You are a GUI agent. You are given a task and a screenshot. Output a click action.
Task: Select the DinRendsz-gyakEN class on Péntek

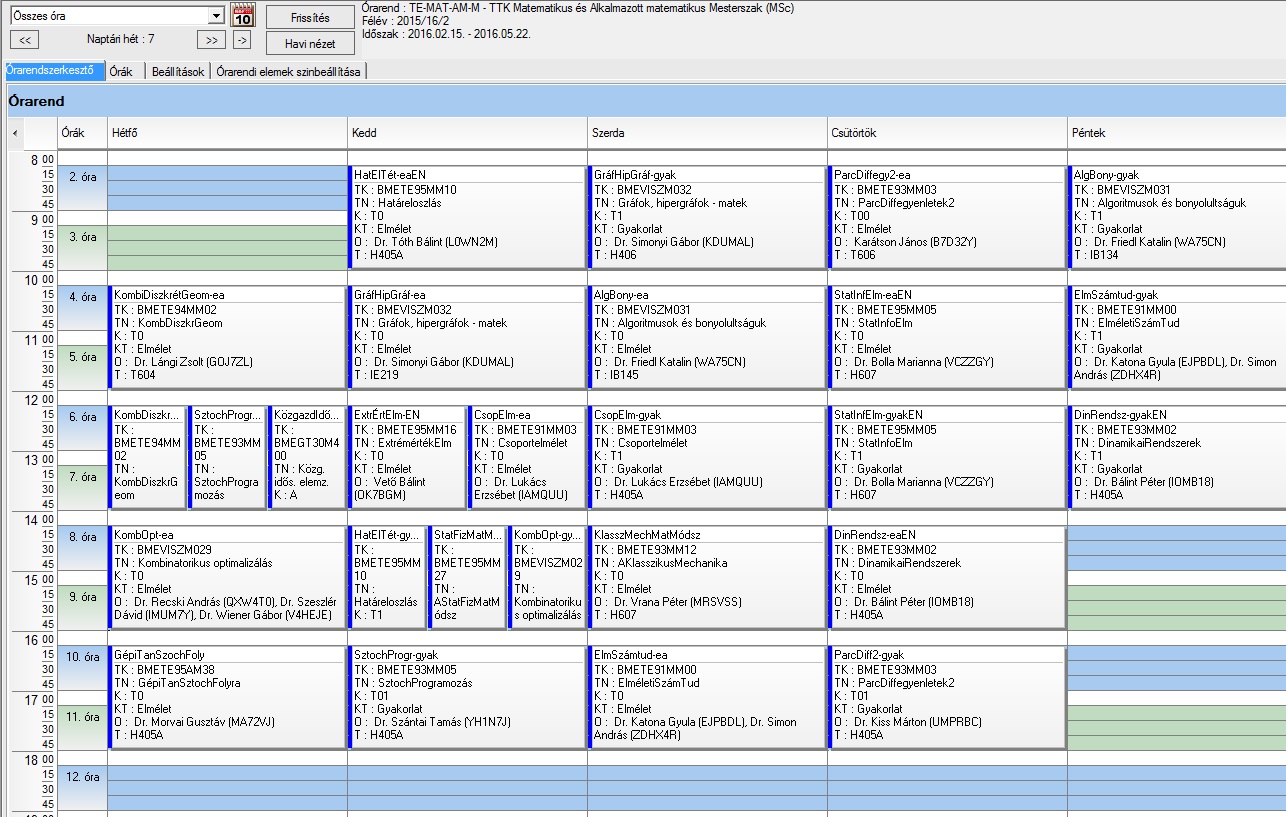coord(1177,457)
